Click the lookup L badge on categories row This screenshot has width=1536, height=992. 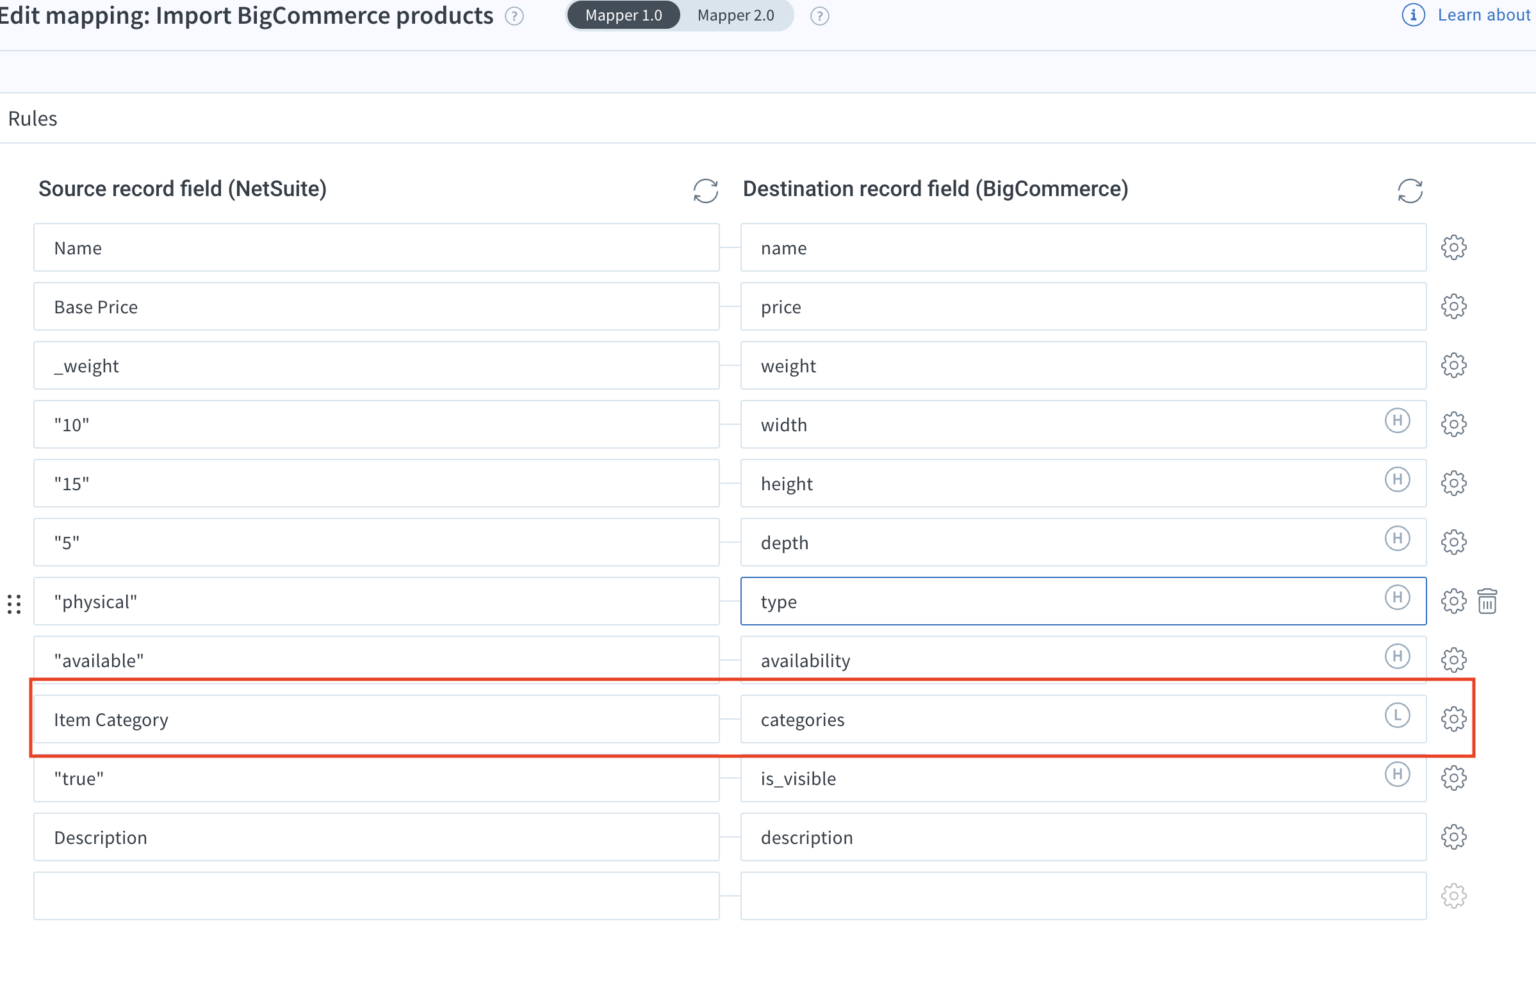tap(1397, 716)
